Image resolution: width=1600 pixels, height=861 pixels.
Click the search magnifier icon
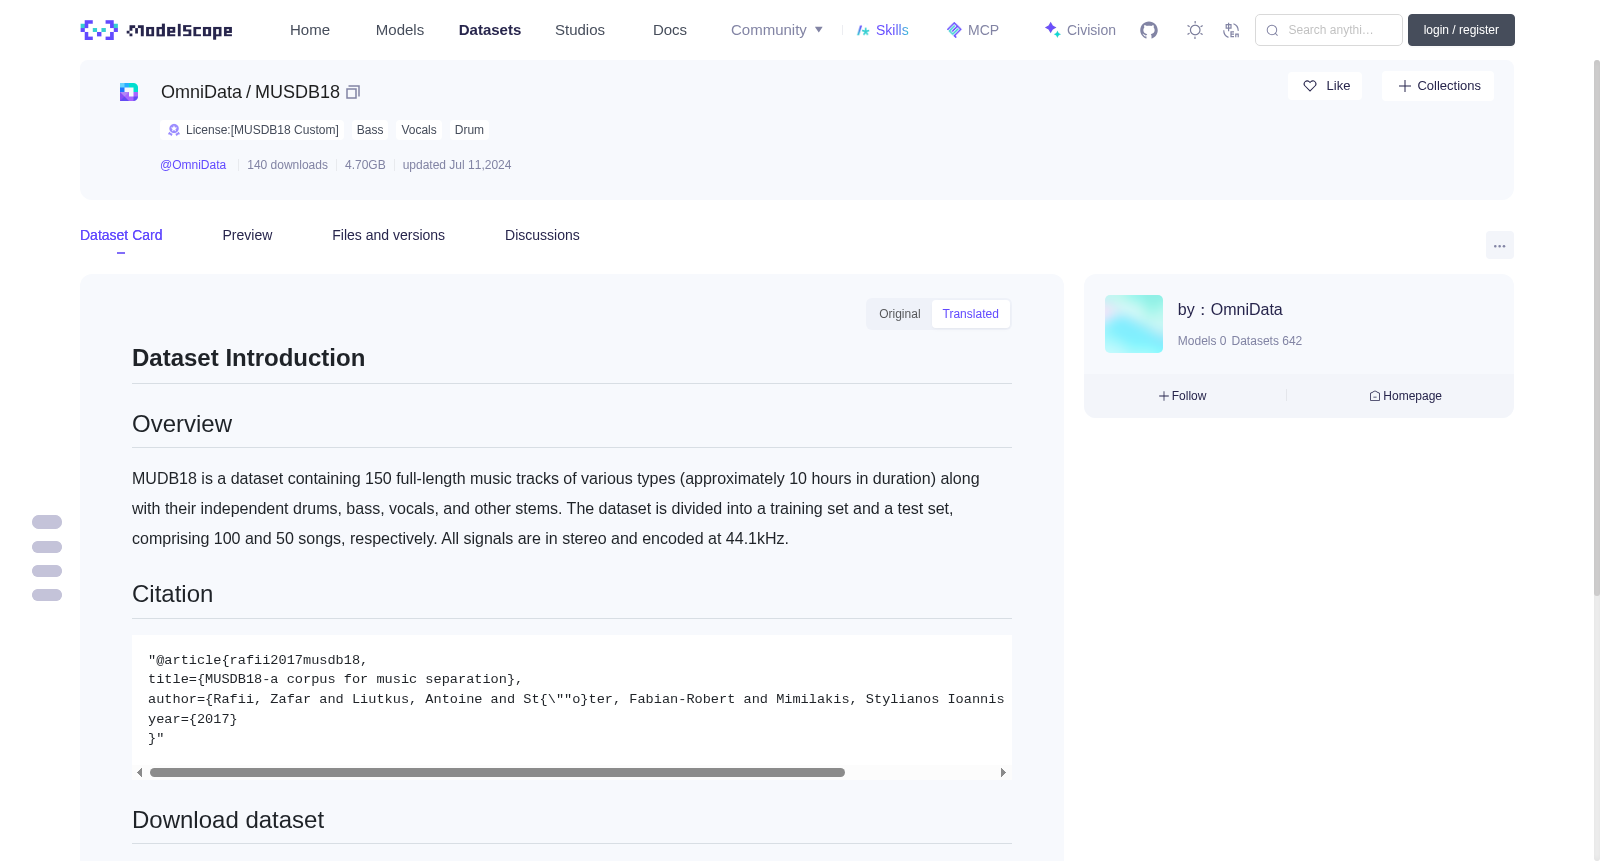[x=1272, y=30]
